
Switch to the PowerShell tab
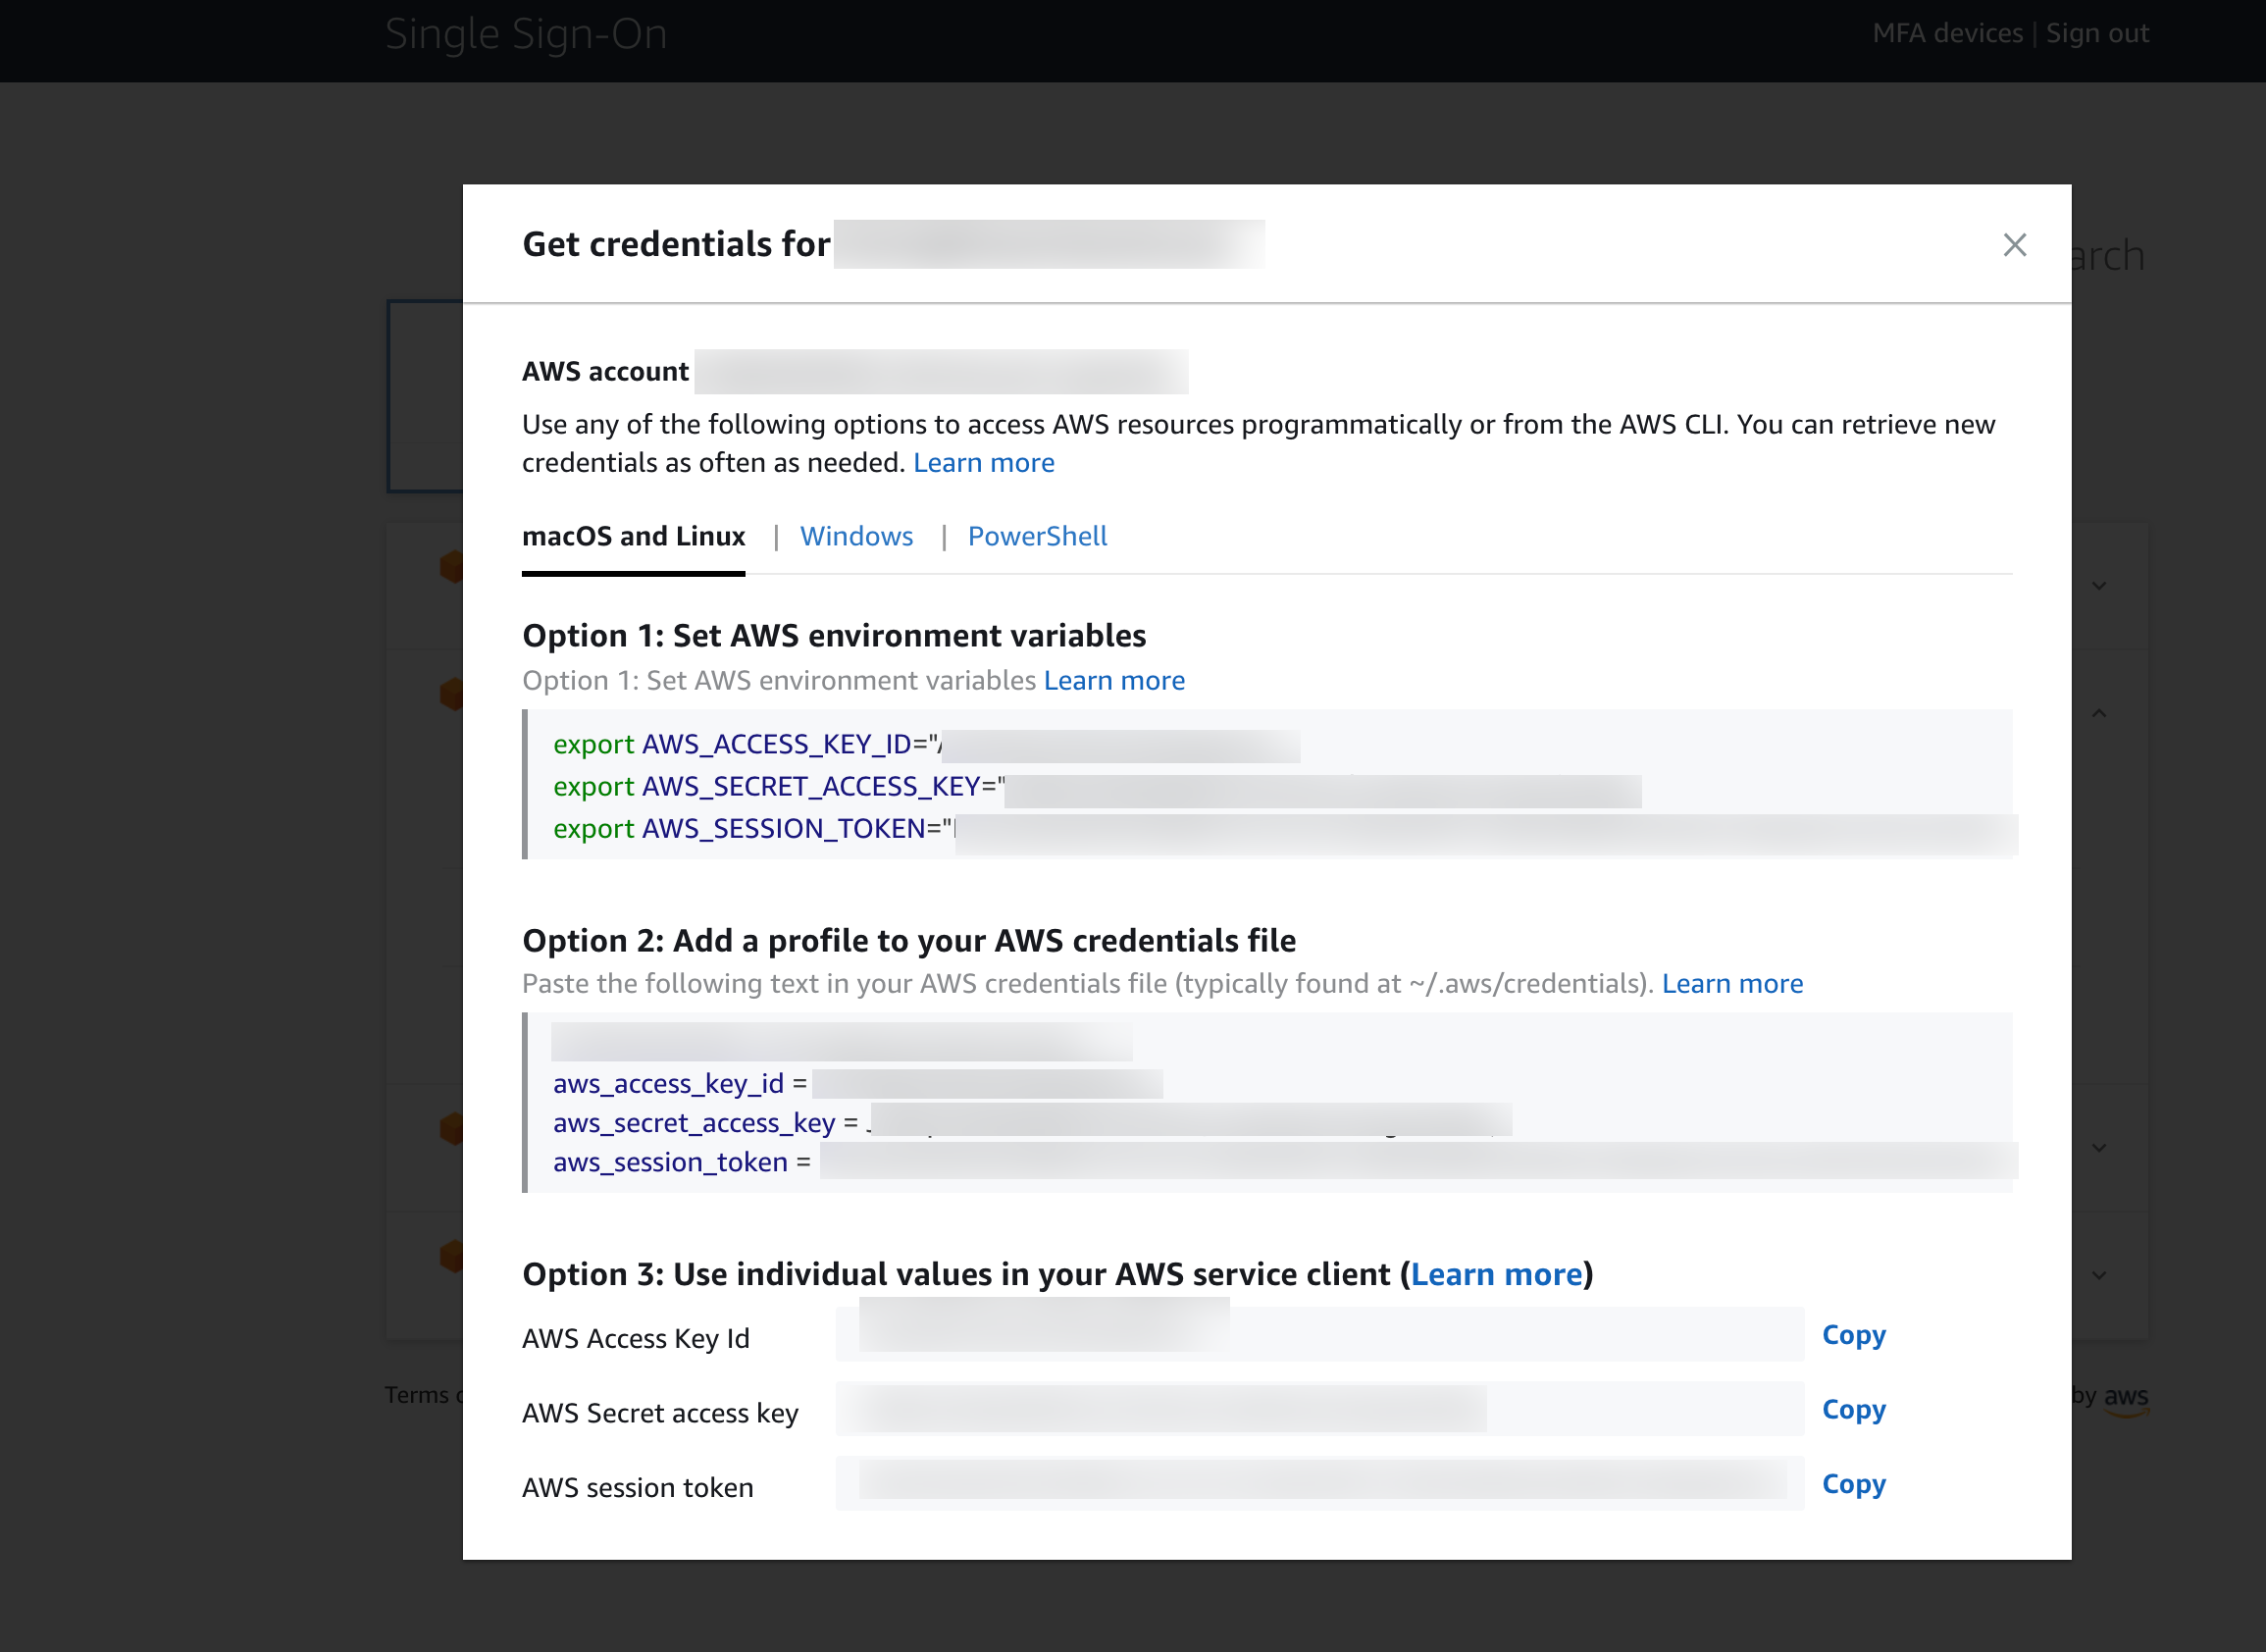click(1036, 536)
